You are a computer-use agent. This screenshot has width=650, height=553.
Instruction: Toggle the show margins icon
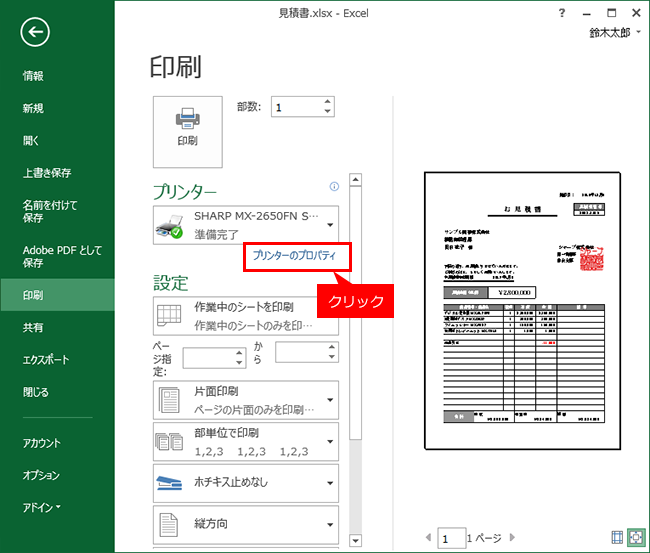(x=617, y=538)
